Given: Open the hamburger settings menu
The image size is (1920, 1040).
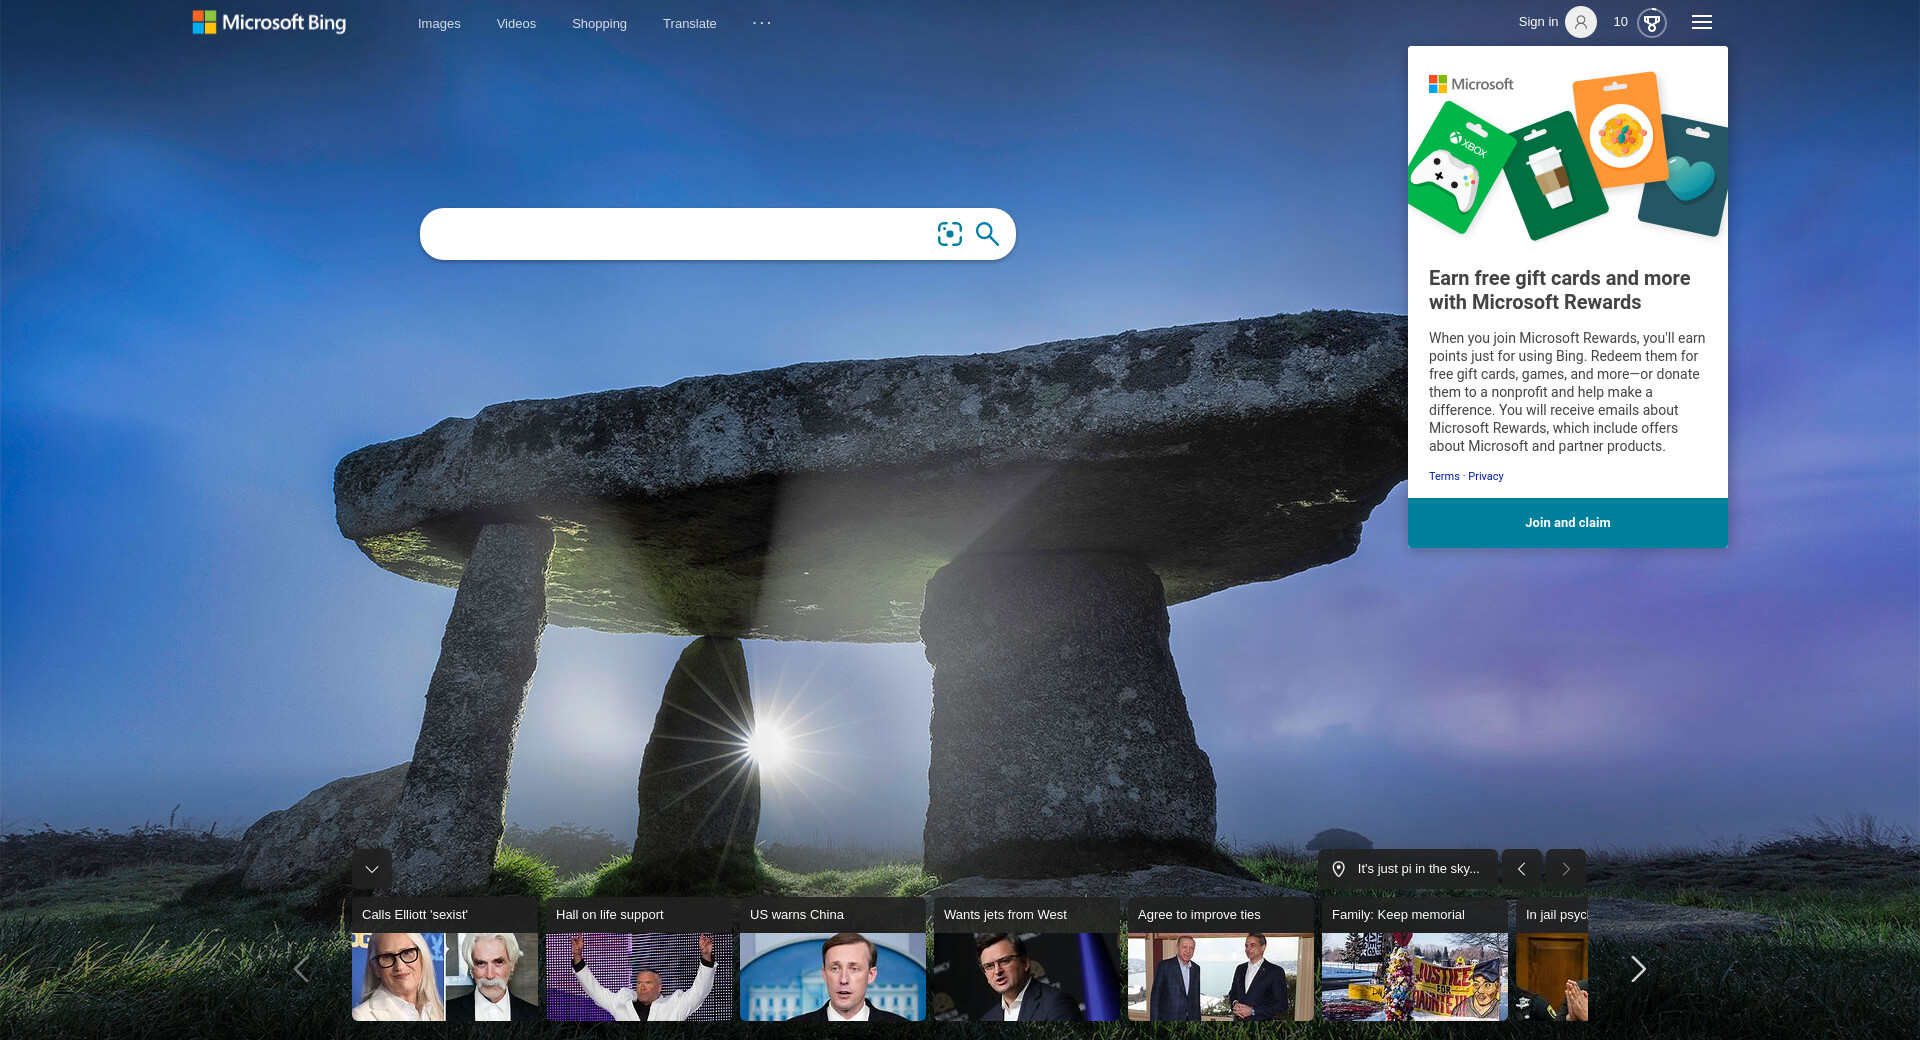Looking at the screenshot, I should tap(1701, 22).
